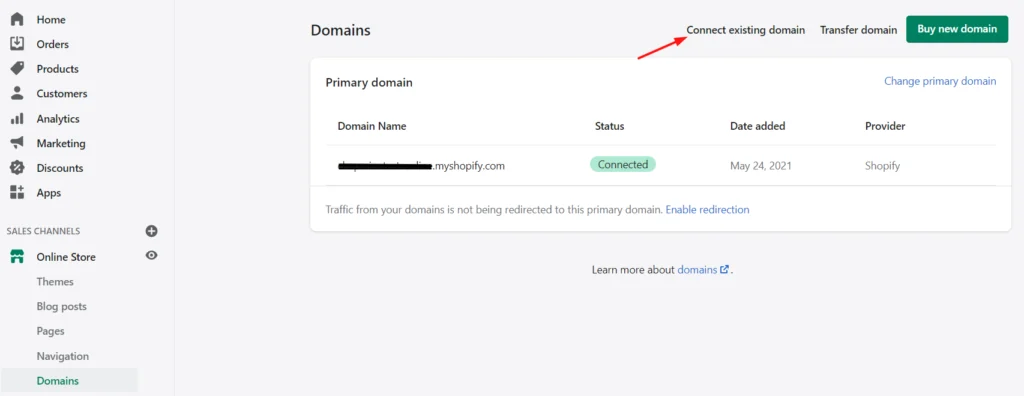Click the Buy new domain button

pos(957,29)
